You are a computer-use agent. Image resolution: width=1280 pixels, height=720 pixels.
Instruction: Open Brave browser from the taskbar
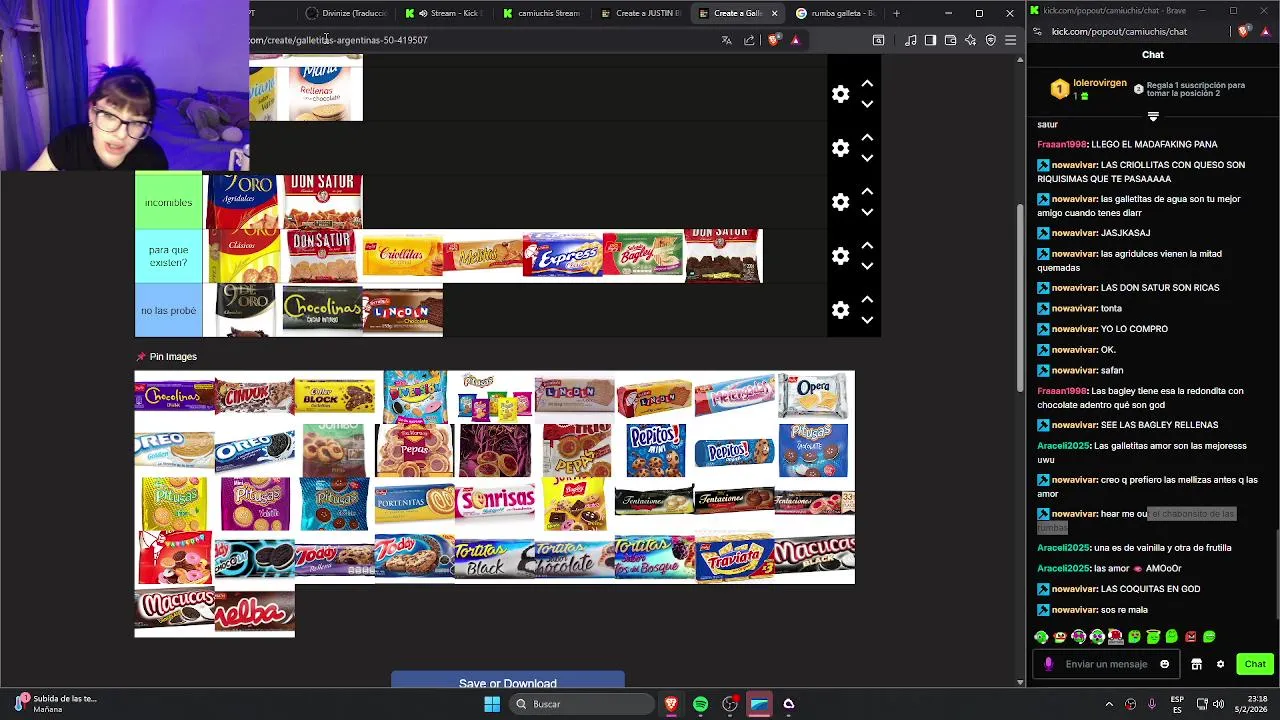[x=671, y=704]
